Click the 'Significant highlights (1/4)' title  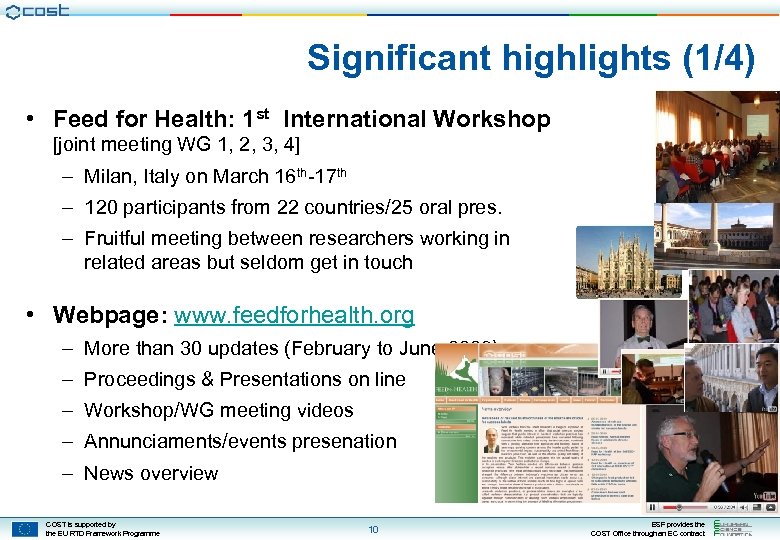coord(531,59)
